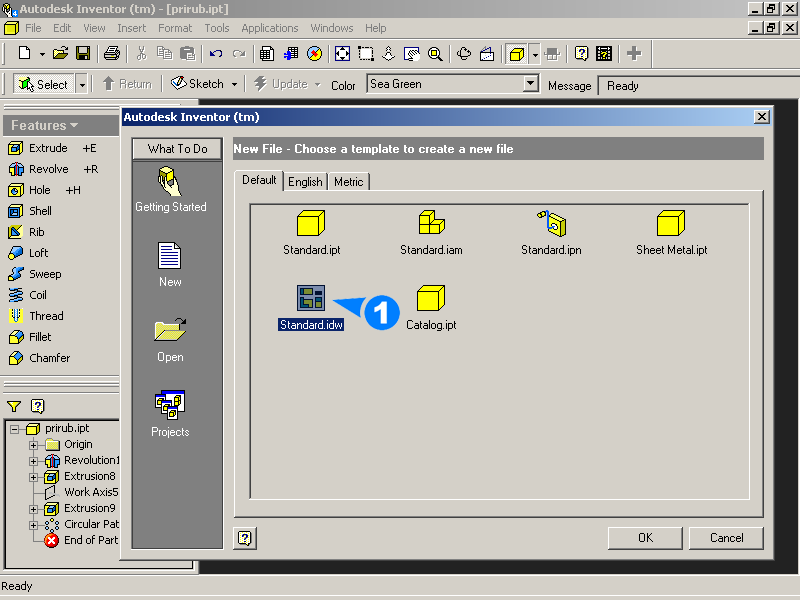Select the Extrude feature tool
This screenshot has height=600, width=800.
coord(47,148)
